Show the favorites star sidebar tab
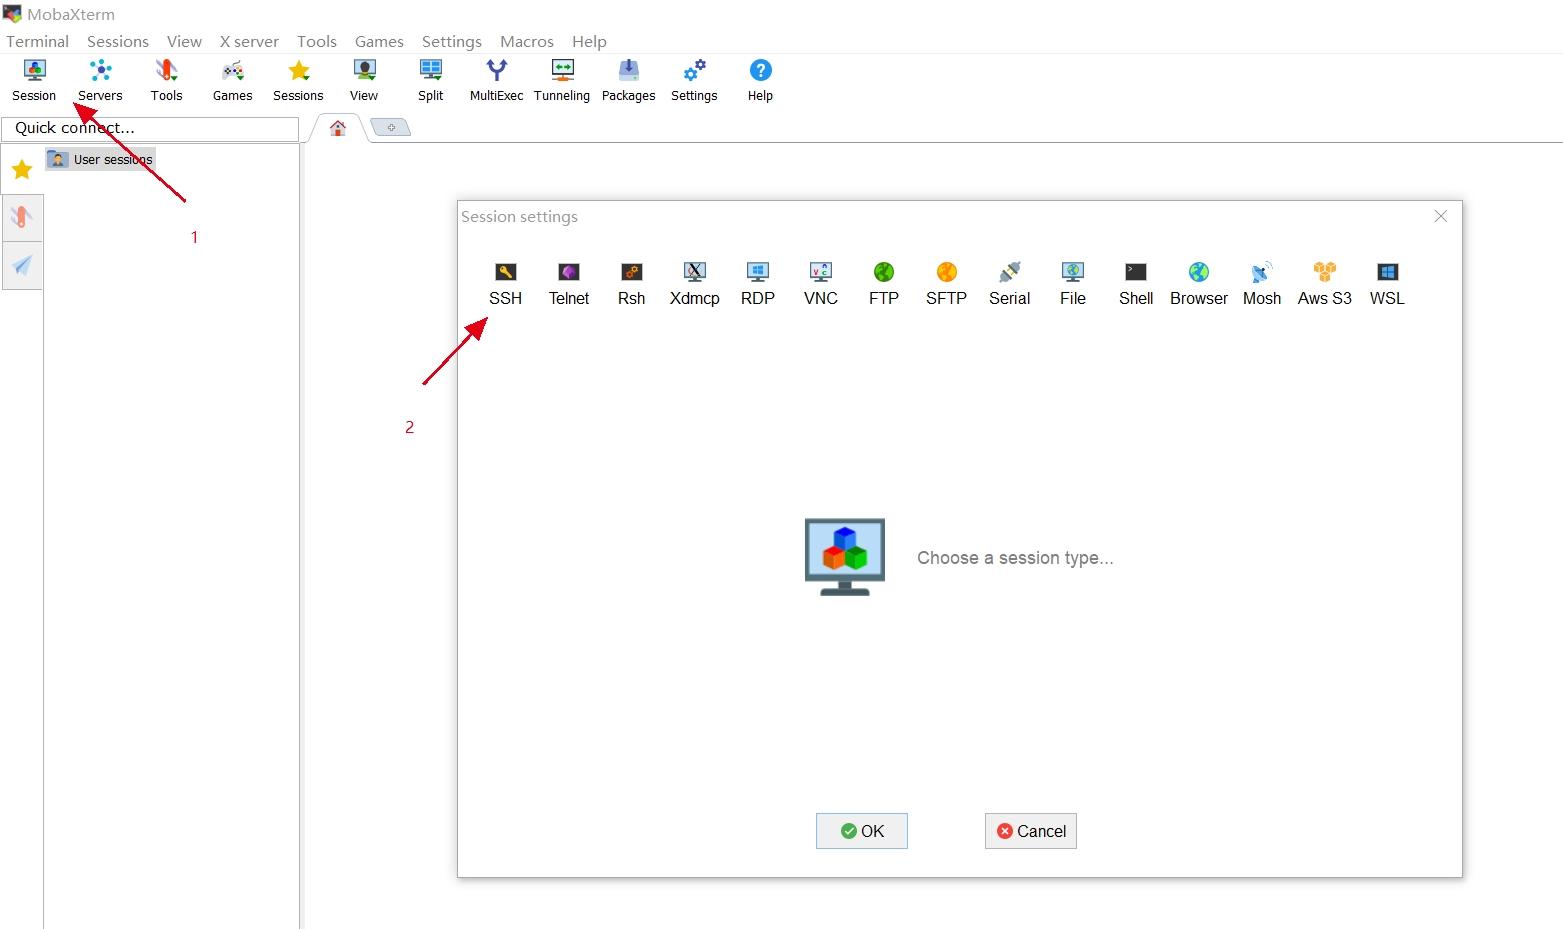Viewport: 1563px width, 929px height. tap(22, 170)
